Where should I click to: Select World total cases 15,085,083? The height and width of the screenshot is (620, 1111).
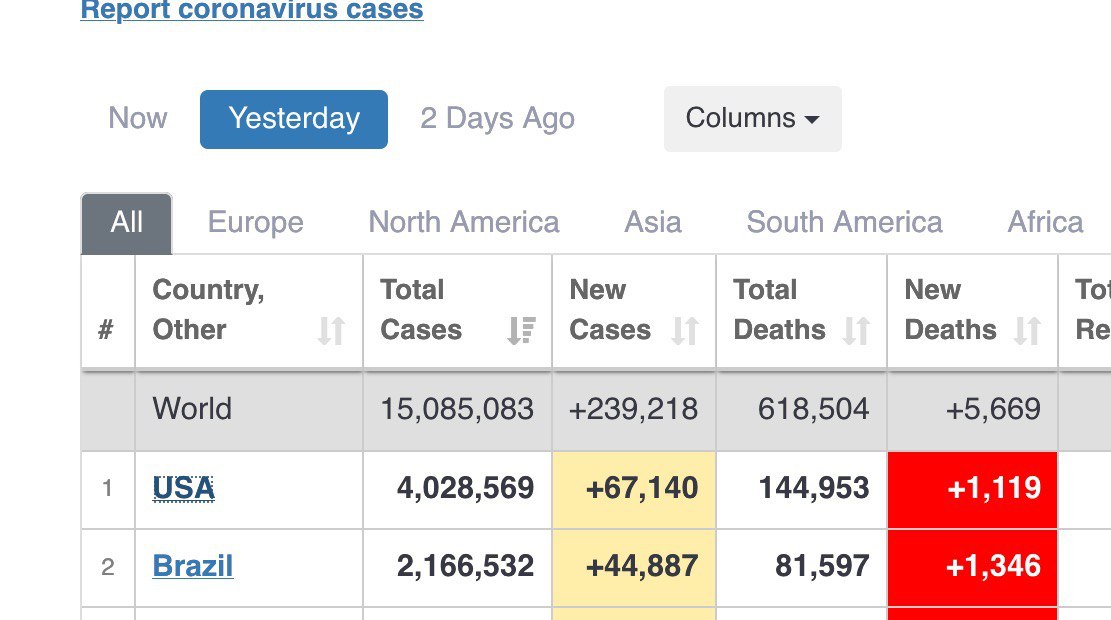click(457, 409)
